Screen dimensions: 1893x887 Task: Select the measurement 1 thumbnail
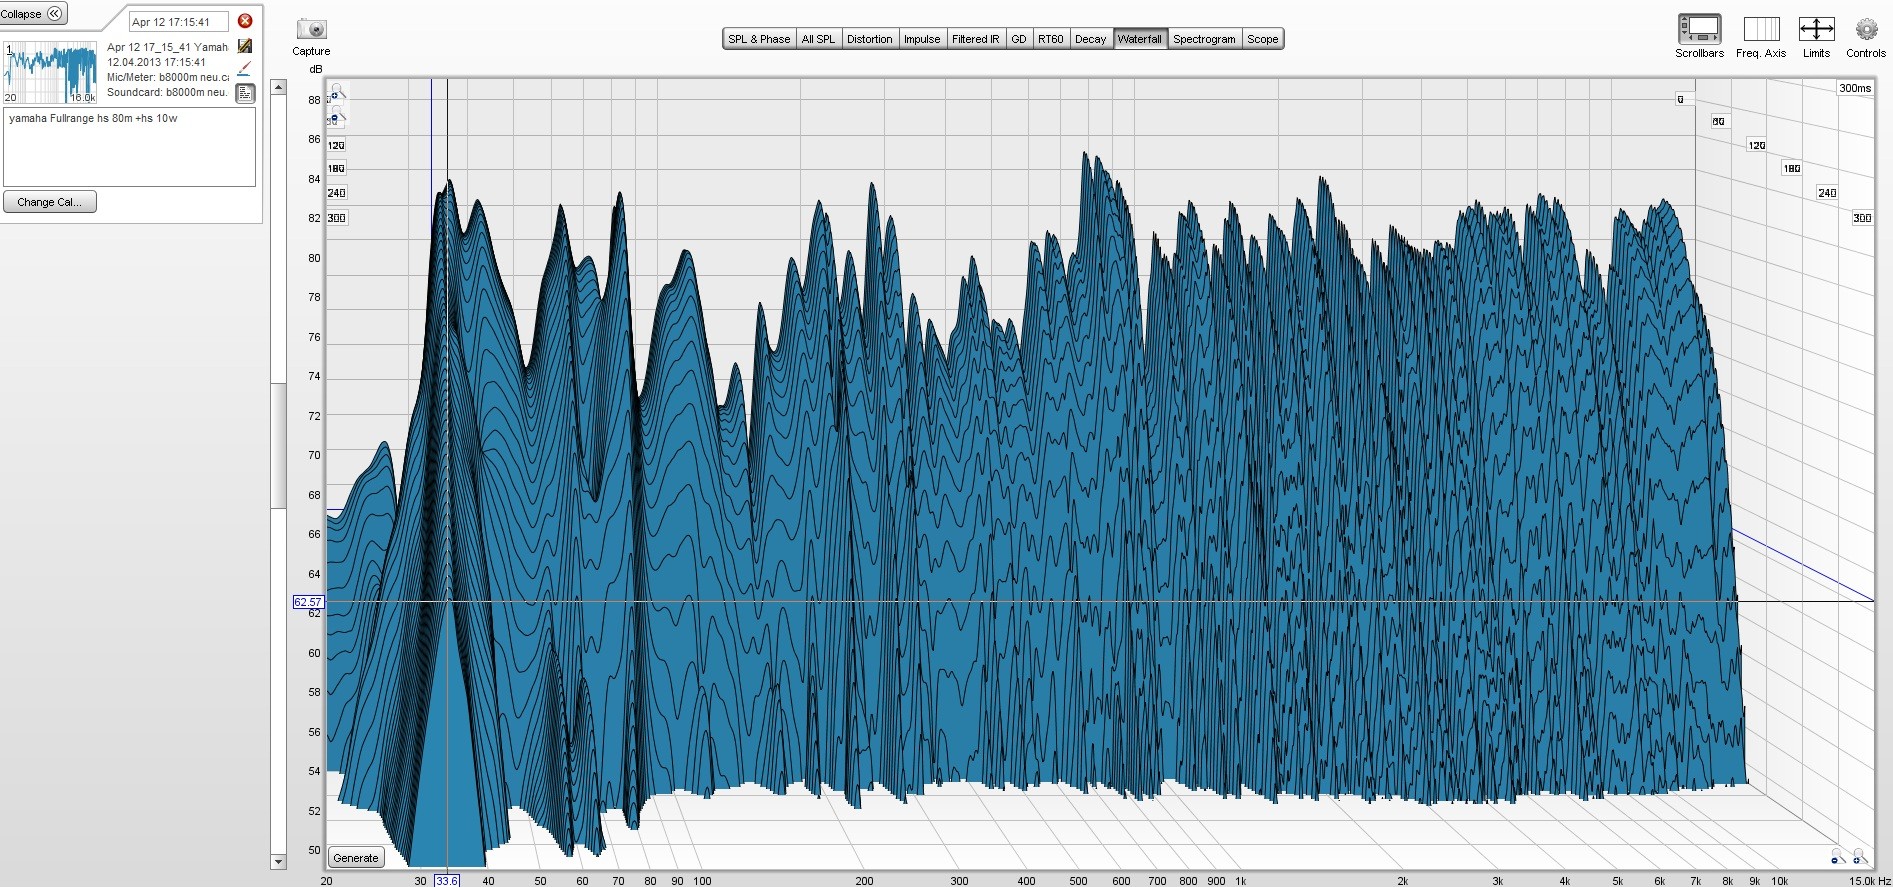click(50, 72)
